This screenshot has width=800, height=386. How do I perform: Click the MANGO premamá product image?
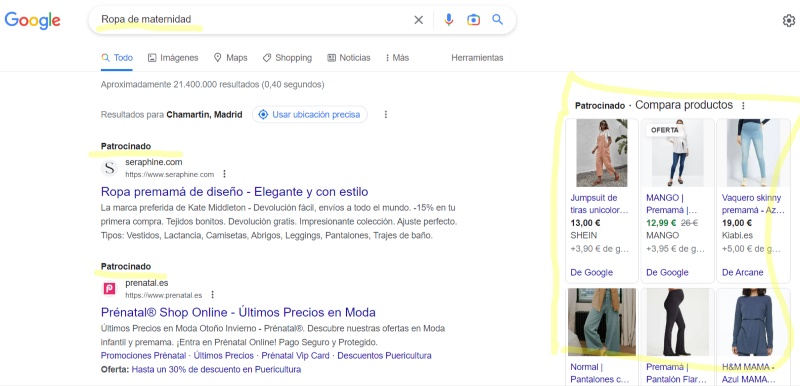pyautogui.click(x=678, y=153)
